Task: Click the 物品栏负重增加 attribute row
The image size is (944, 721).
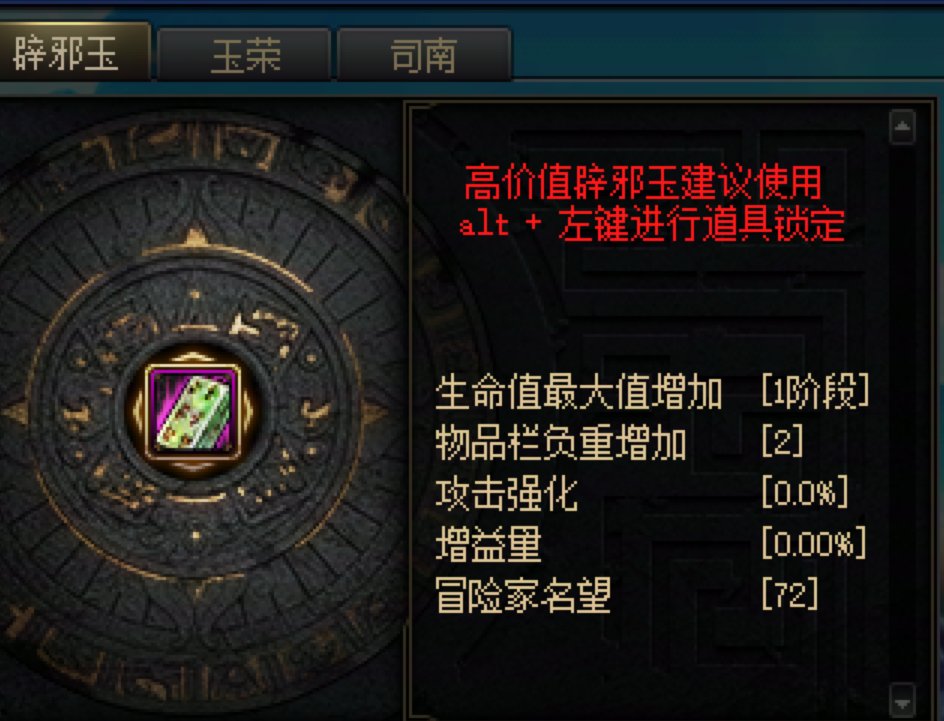Action: pos(620,443)
